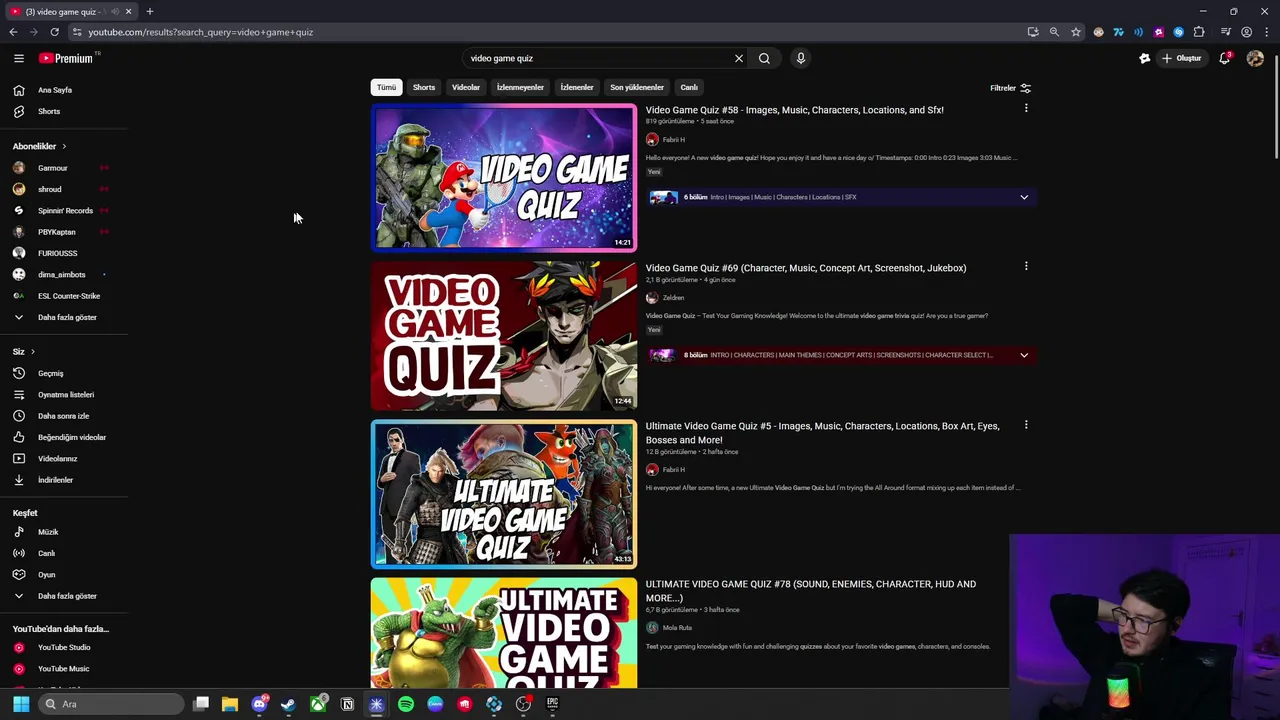Image resolution: width=1280 pixels, height=720 pixels.
Task: Click the install app icon in address bar
Action: [1033, 32]
